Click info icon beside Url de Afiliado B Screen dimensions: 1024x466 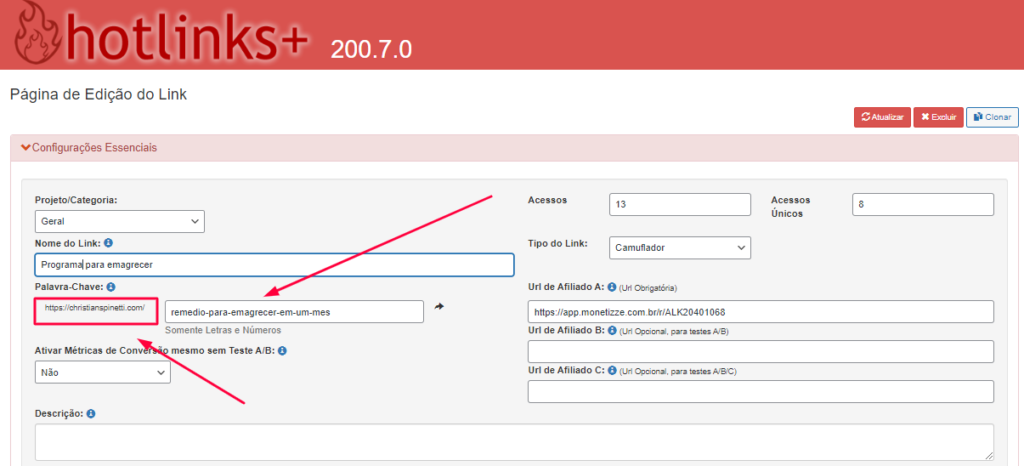pyautogui.click(x=612, y=331)
